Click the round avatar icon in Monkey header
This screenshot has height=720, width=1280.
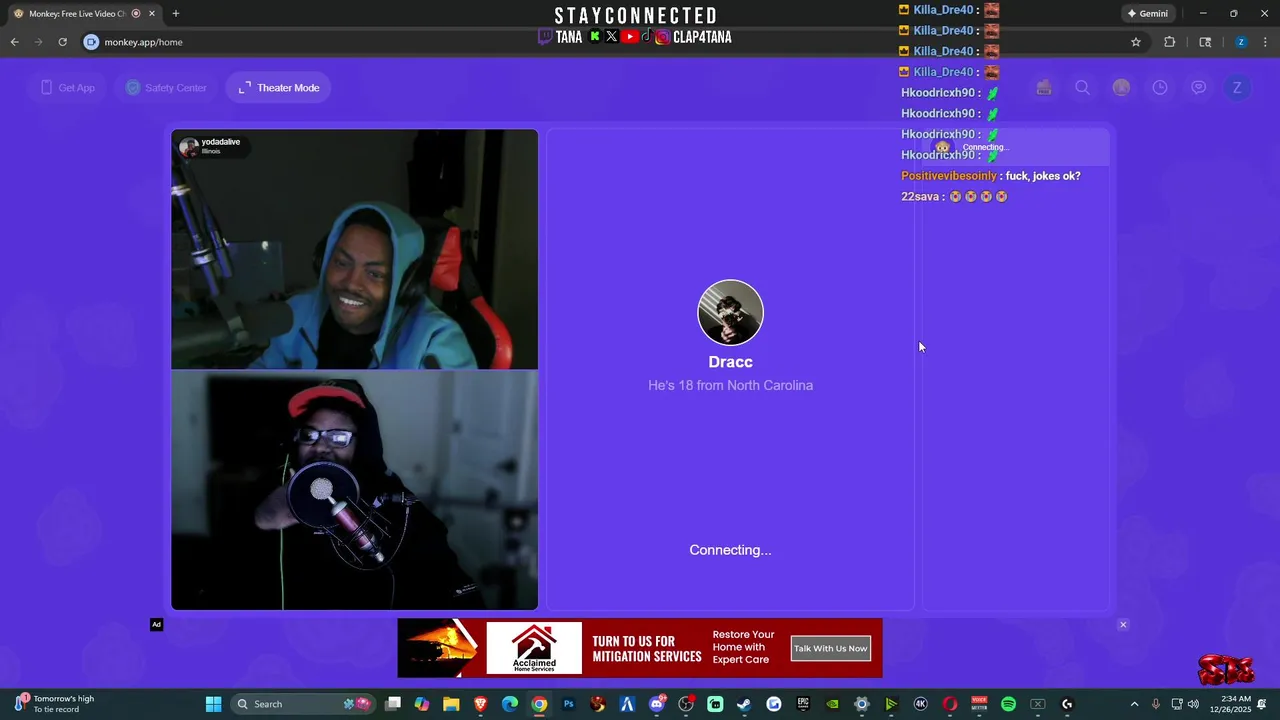point(1121,88)
